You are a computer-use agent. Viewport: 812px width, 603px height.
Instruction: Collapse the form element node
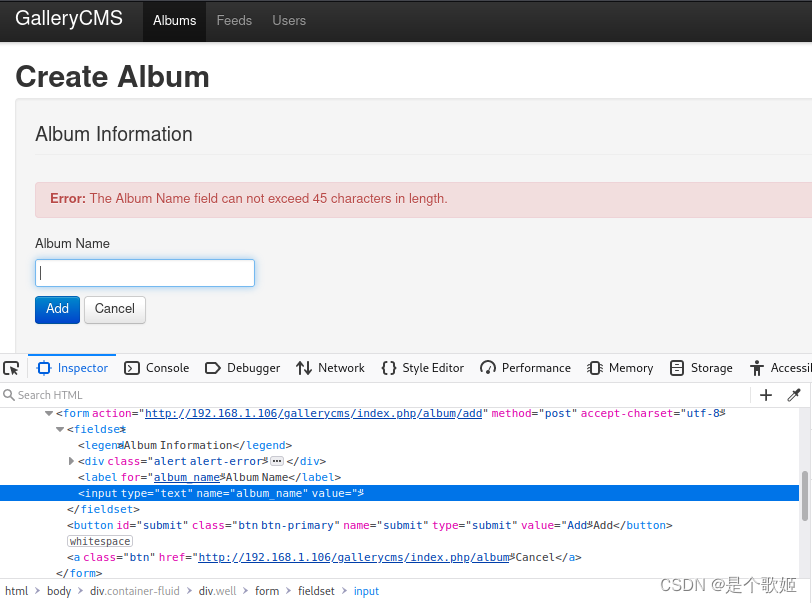coord(49,413)
